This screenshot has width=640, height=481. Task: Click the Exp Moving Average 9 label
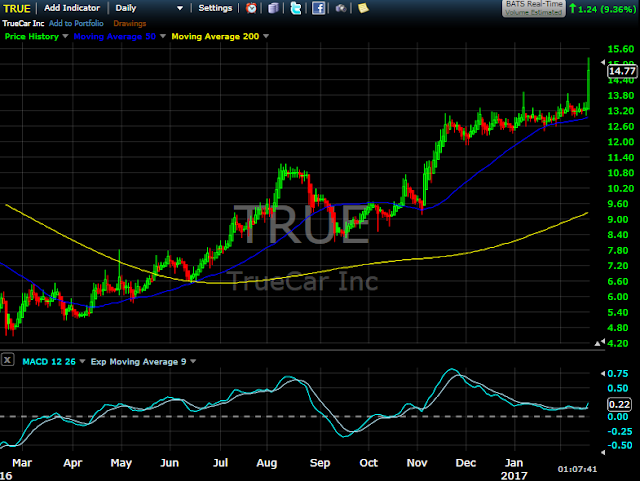(138, 362)
